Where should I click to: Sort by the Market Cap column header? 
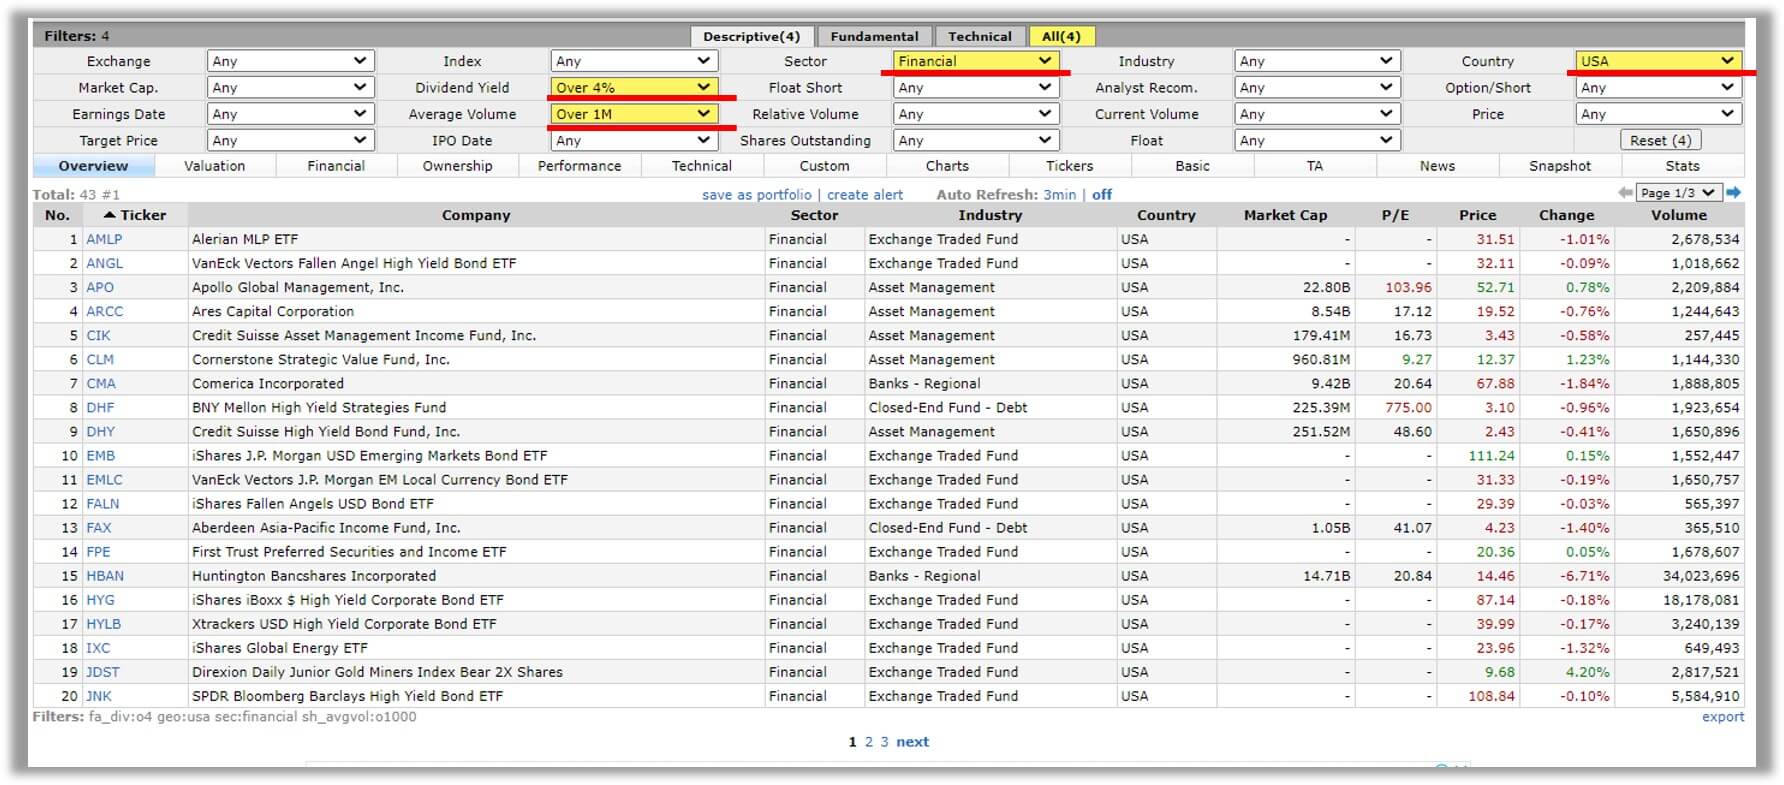[1285, 215]
